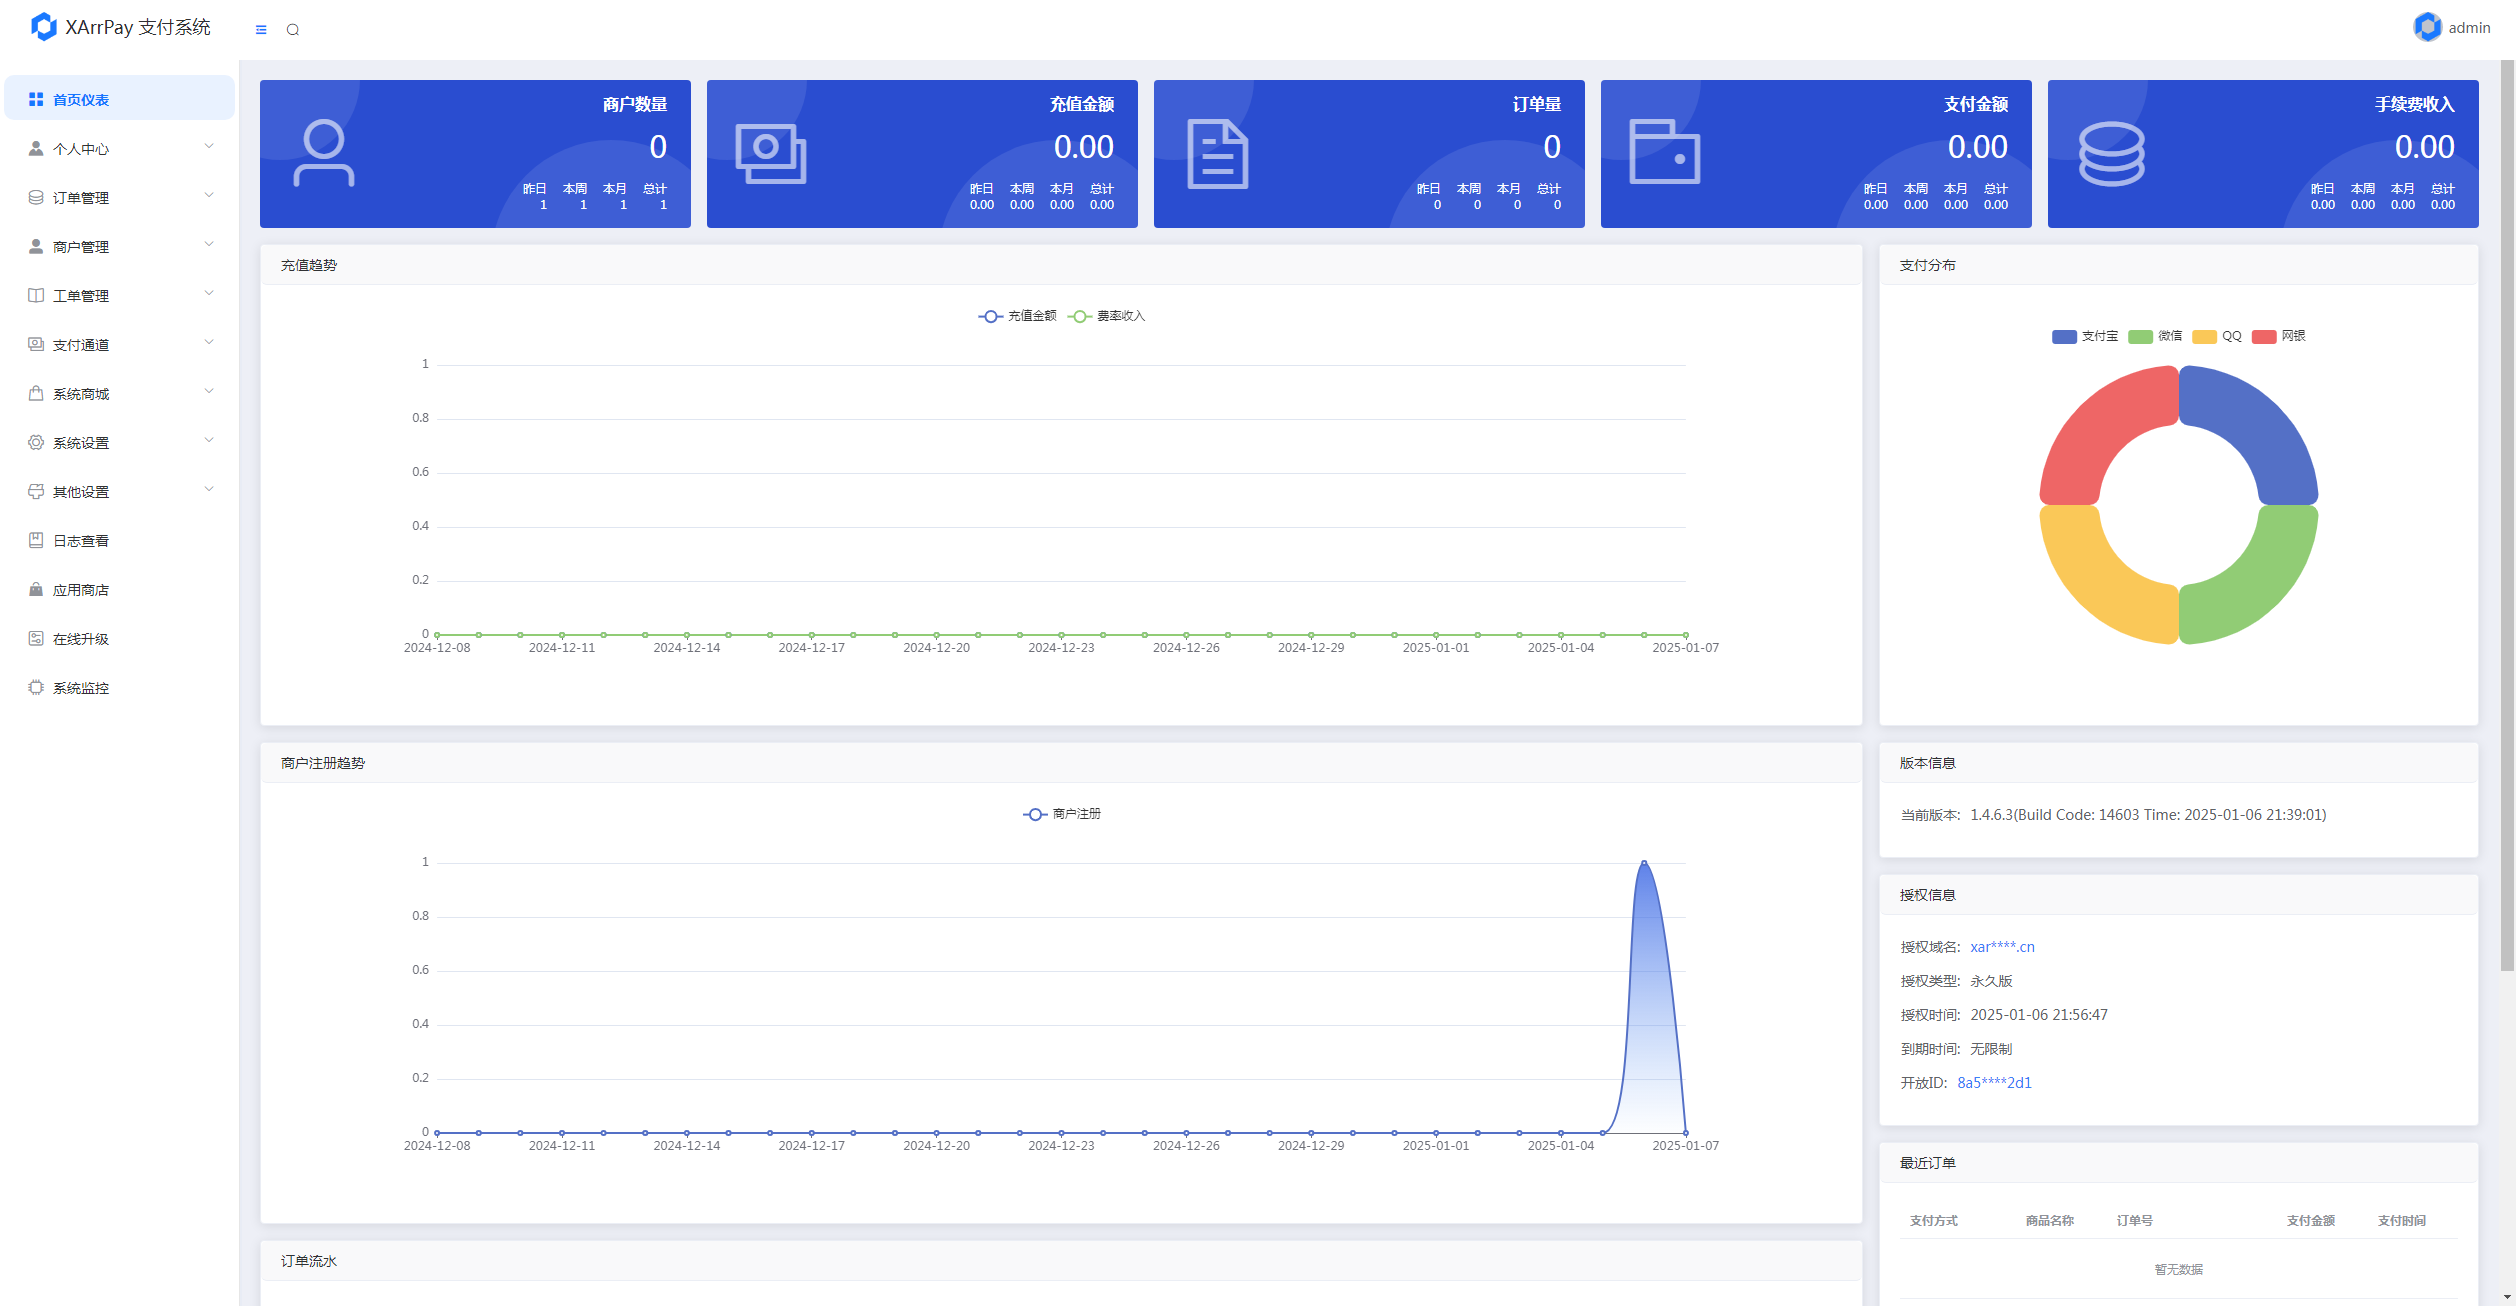
Task: Click the XArrPay logo icon
Action: [44, 27]
